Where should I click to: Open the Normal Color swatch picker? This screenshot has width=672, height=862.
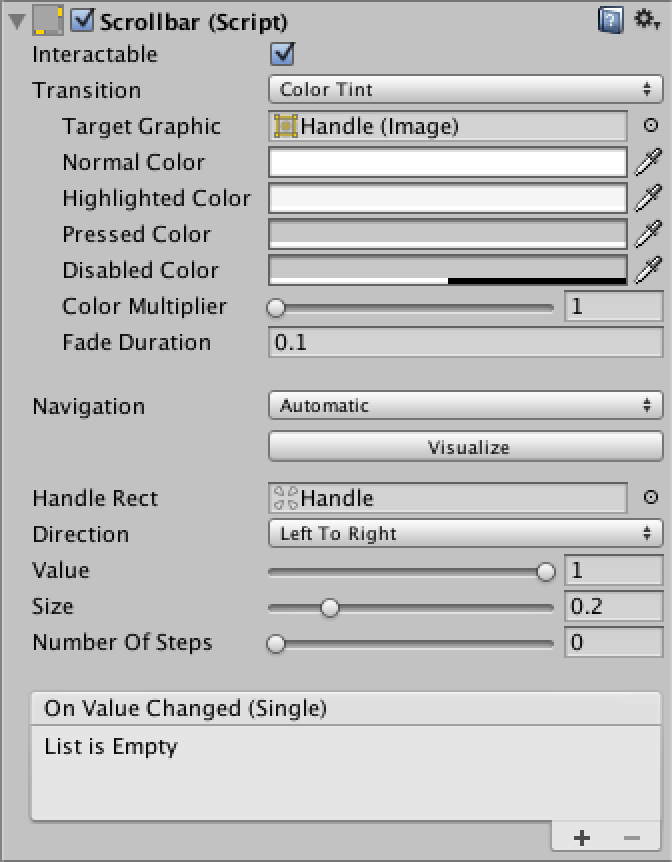tap(448, 162)
